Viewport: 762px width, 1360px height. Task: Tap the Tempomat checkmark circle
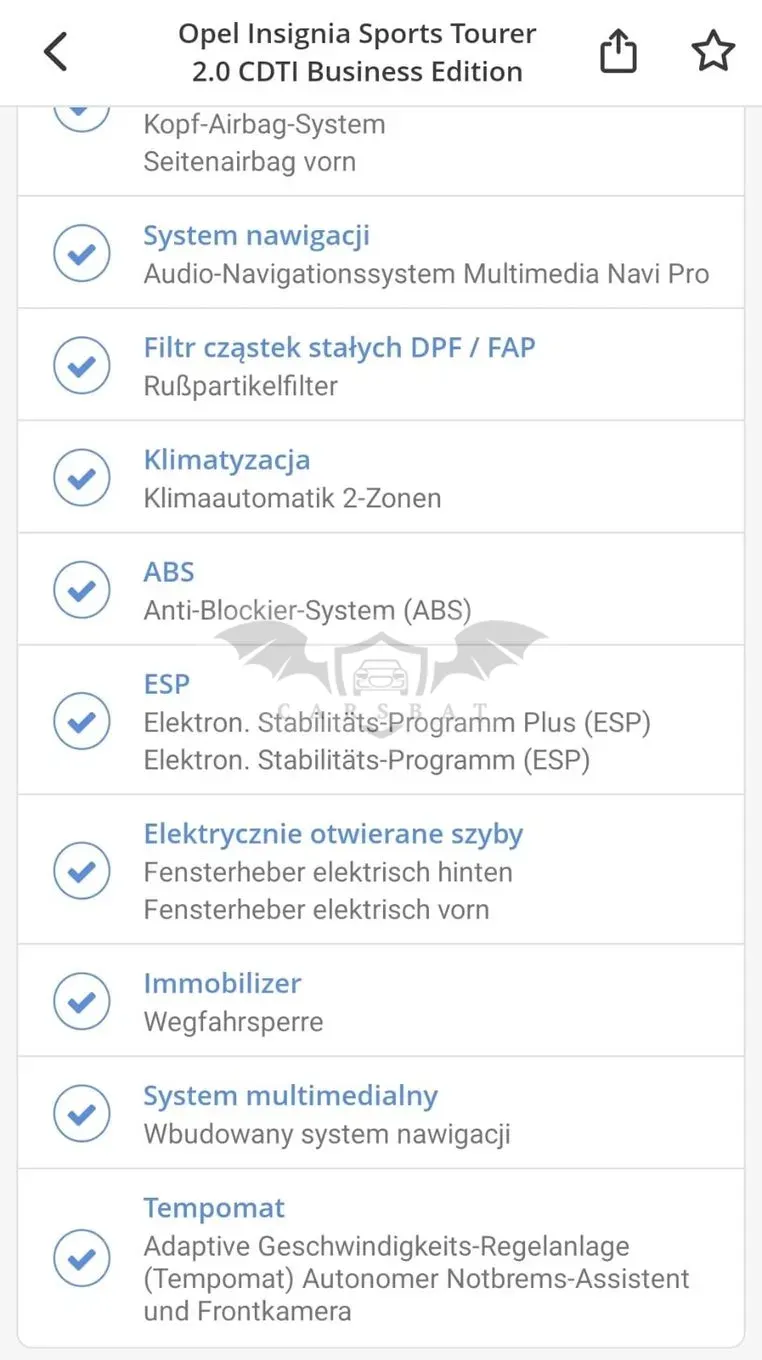click(x=82, y=1258)
